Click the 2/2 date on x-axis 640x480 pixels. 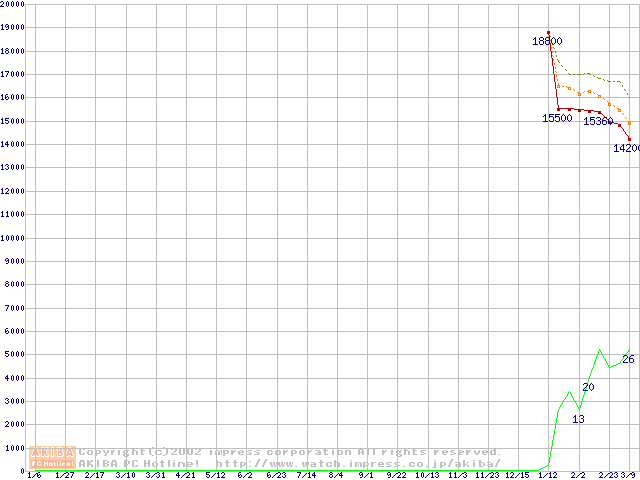pos(578,475)
